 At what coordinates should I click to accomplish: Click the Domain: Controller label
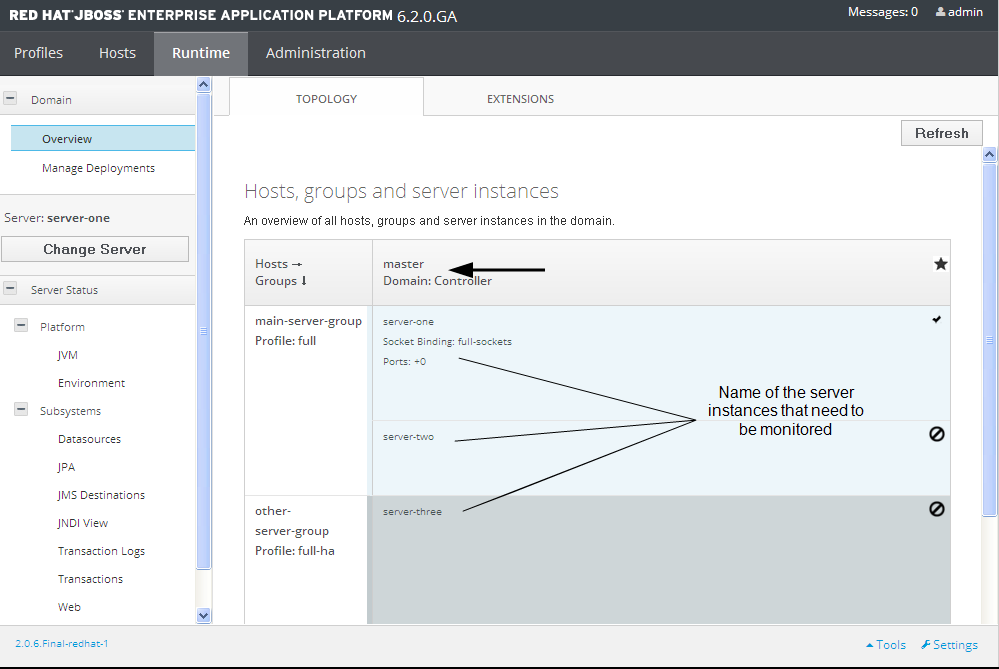pos(438,281)
